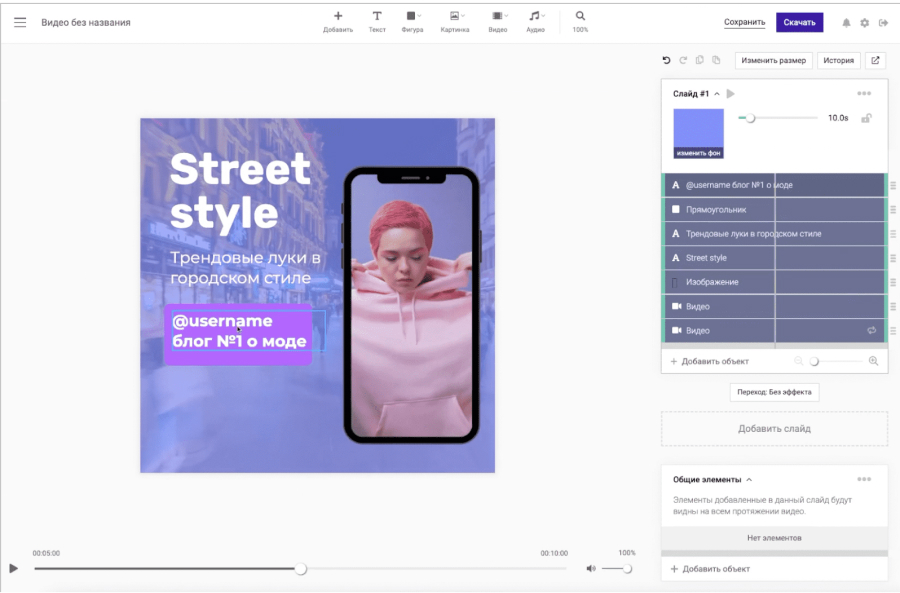Select the Текст tool
Viewport: 900px width, 593px height.
pos(377,21)
